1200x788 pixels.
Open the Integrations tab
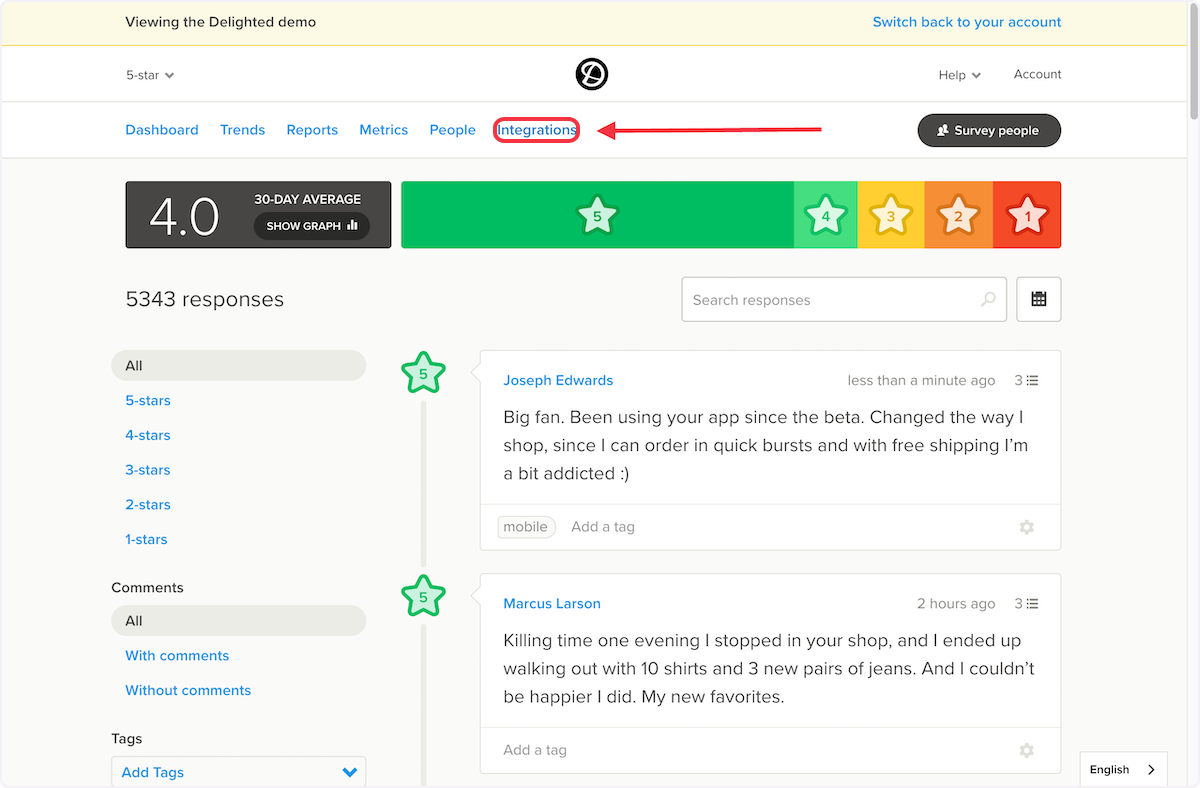coord(537,130)
